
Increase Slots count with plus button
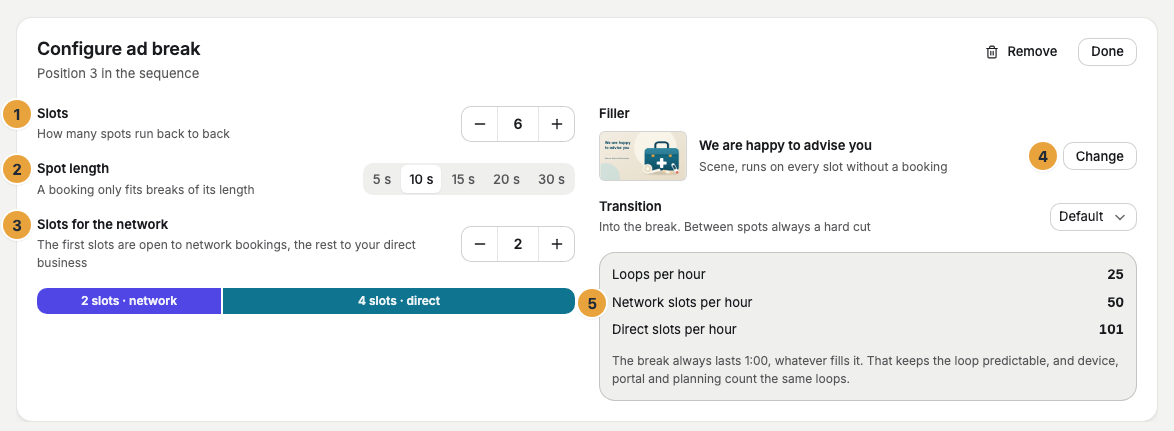[x=556, y=124]
